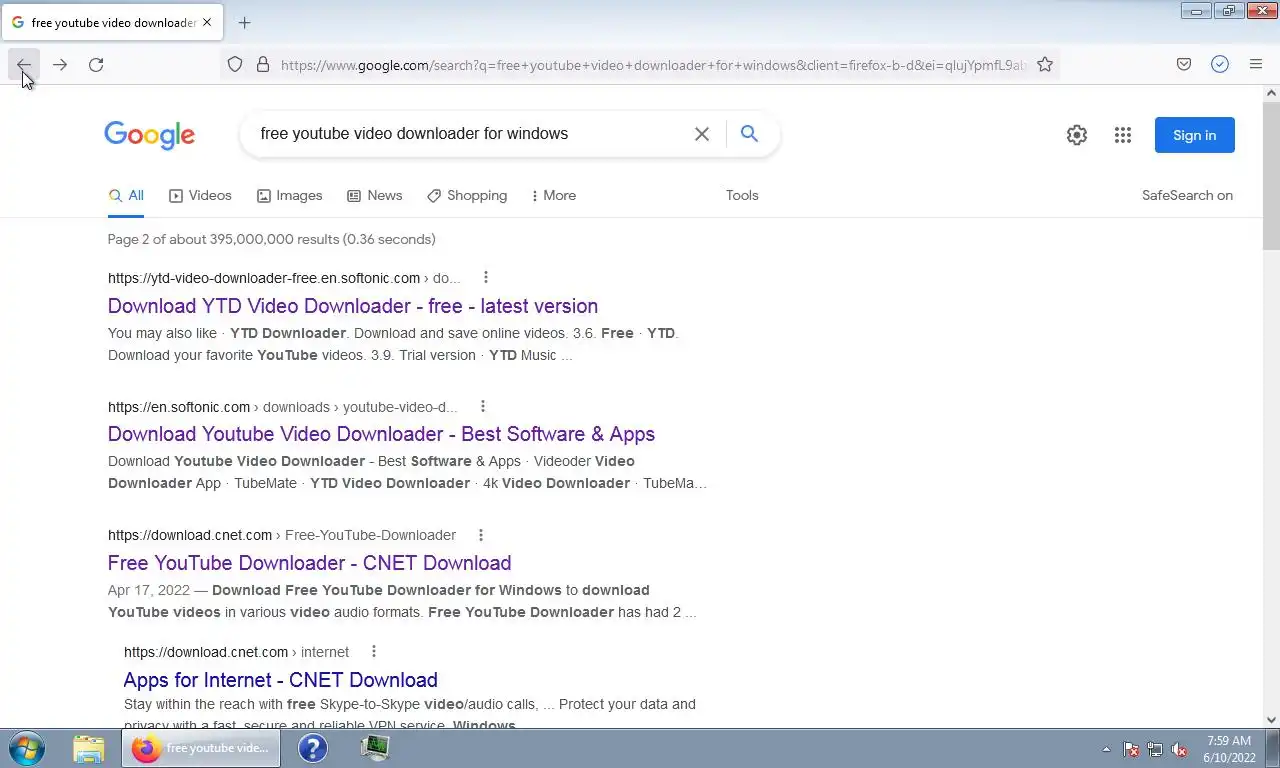Bookmark this page with the star
This screenshot has height=768, width=1280.
1045,65
